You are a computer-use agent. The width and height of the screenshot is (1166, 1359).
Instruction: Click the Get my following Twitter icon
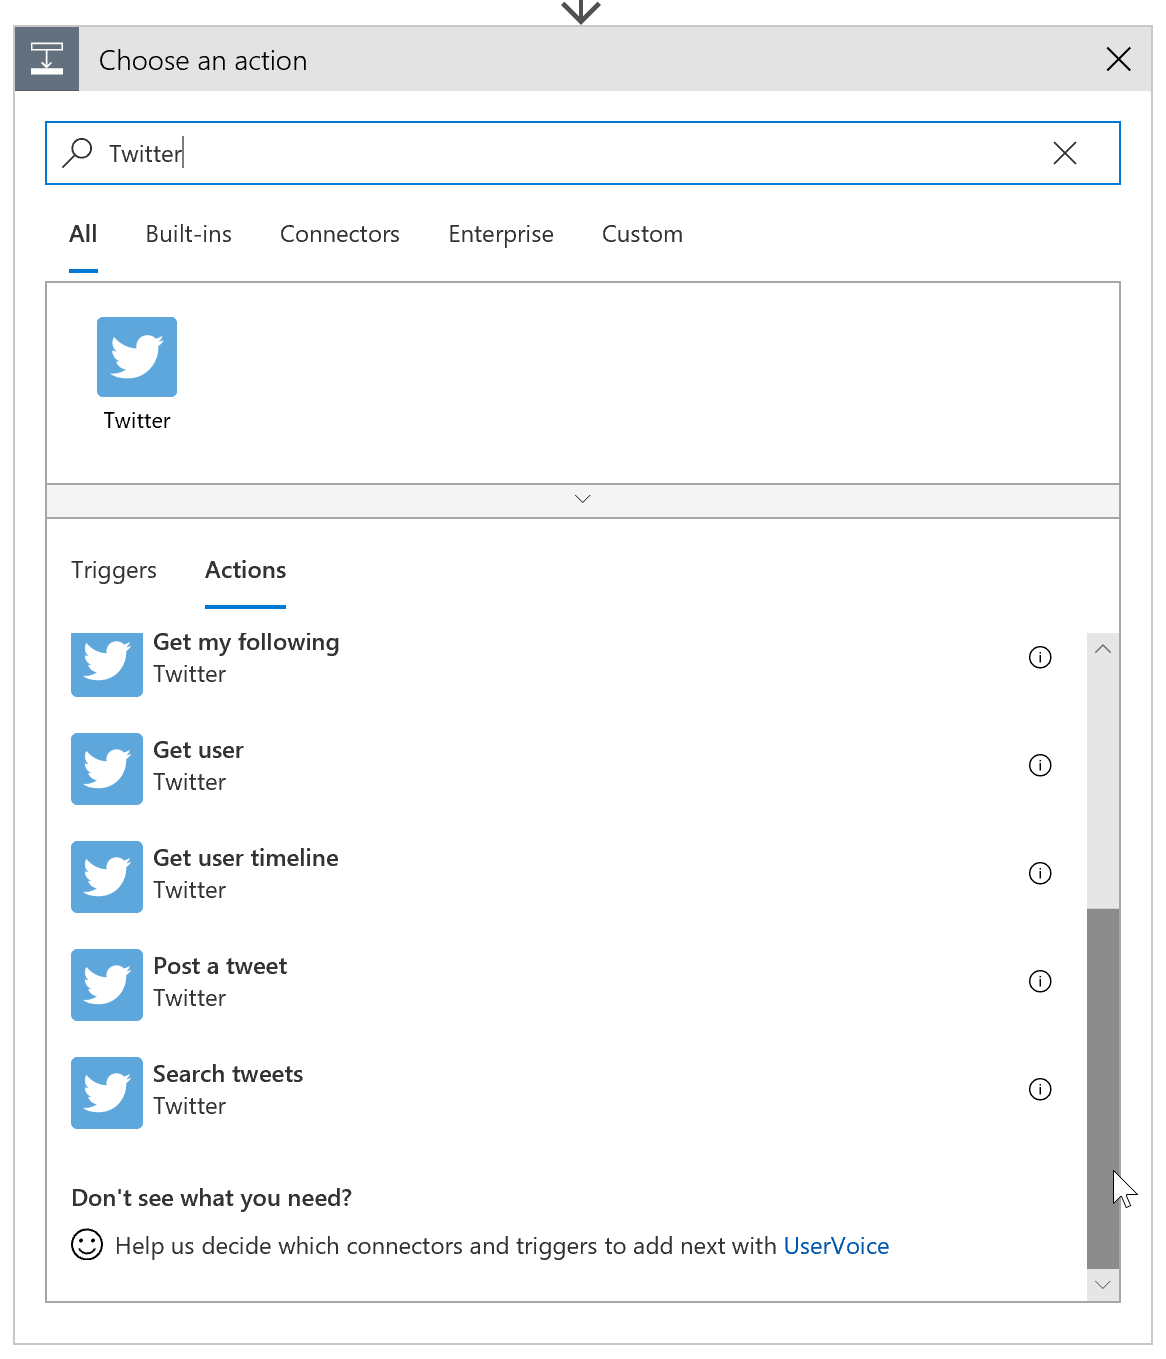coord(107,664)
